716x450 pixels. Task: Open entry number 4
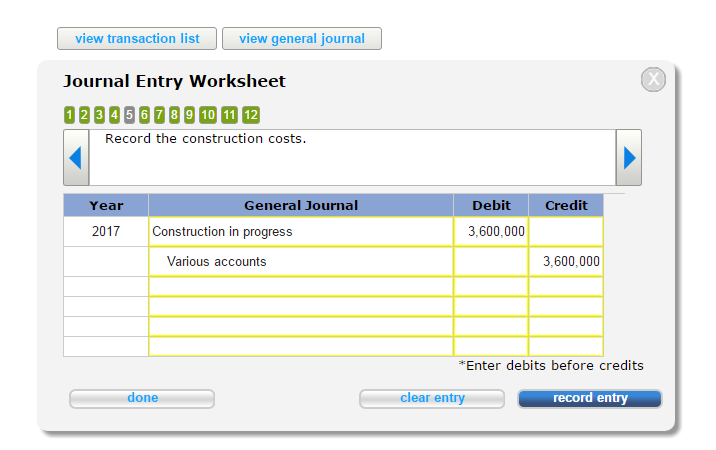[x=114, y=115]
